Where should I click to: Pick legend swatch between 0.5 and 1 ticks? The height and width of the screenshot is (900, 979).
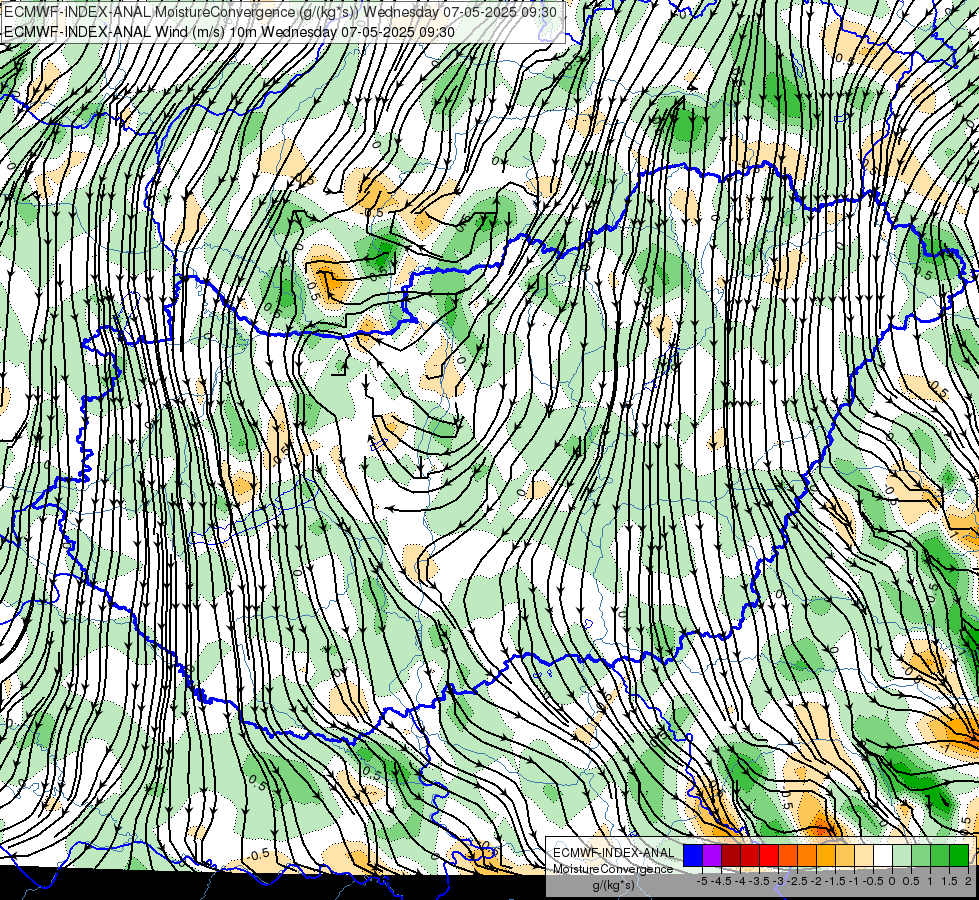921,855
